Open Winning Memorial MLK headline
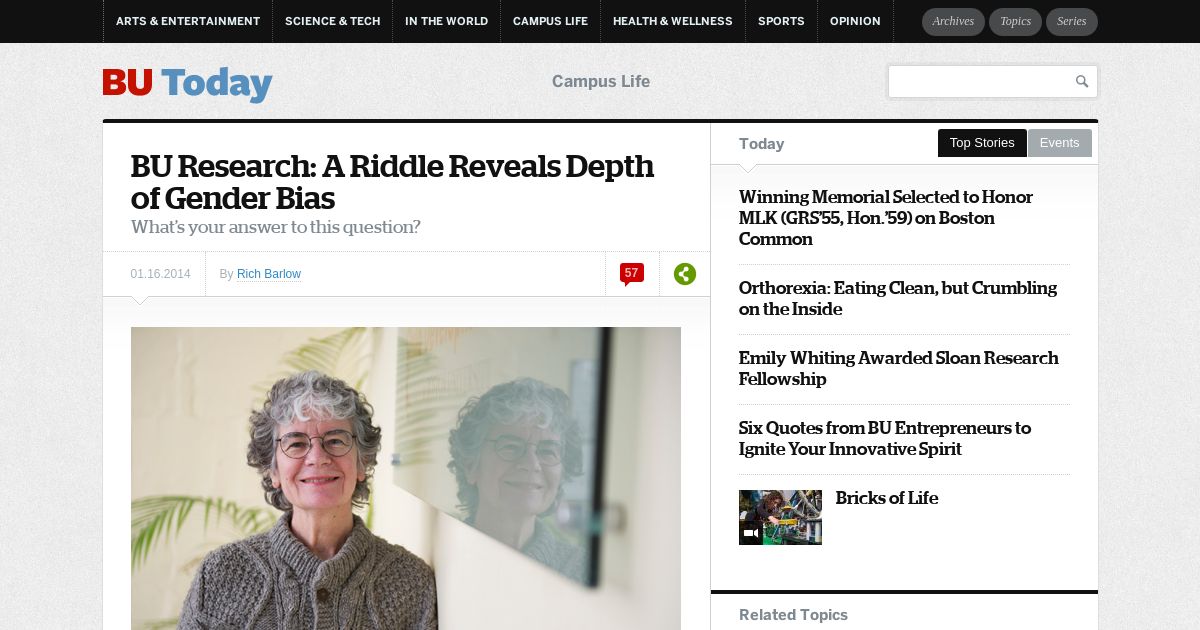1200x630 pixels. tap(886, 218)
